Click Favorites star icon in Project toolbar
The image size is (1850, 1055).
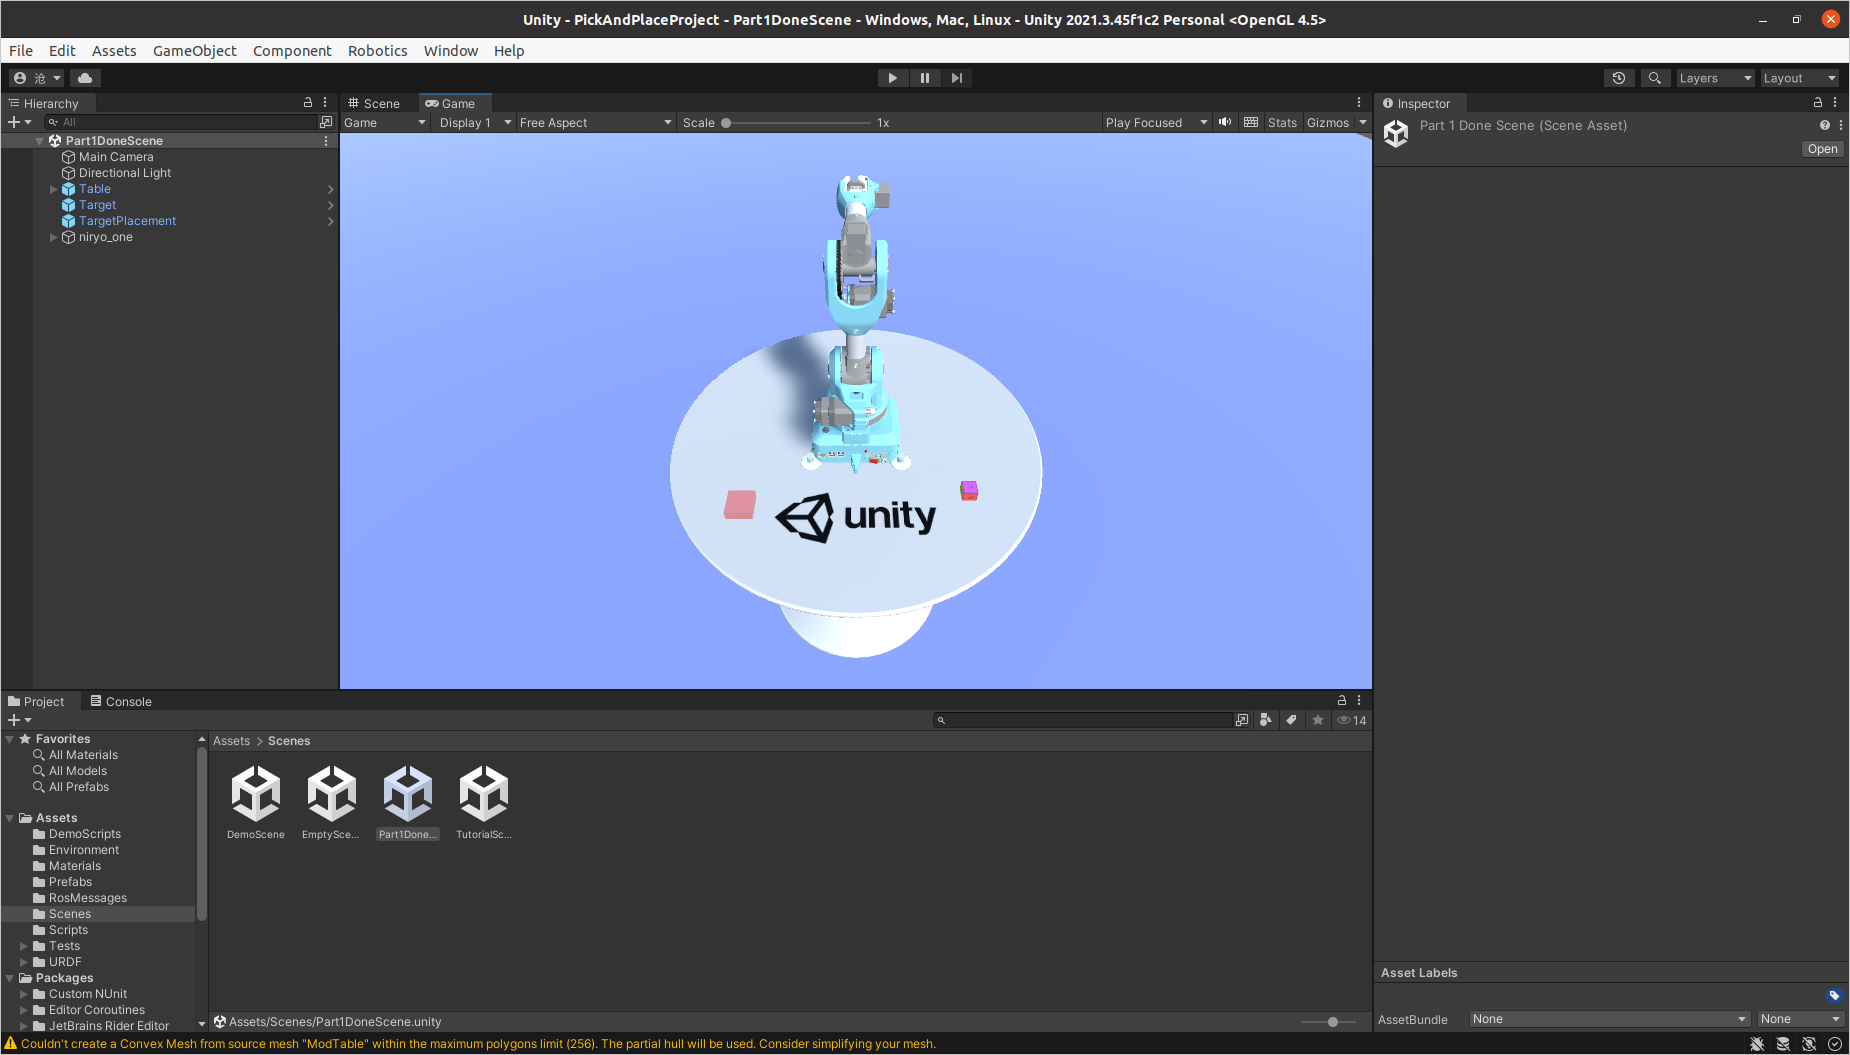pos(1318,720)
